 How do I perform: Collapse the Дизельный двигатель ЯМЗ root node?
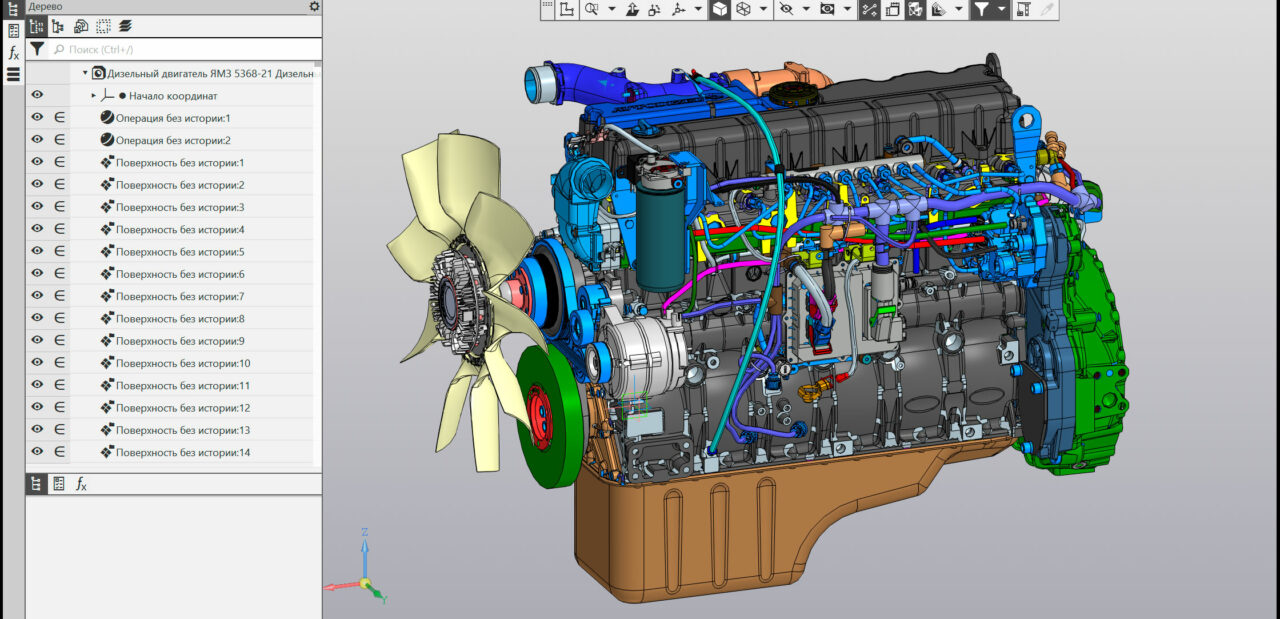coord(85,73)
